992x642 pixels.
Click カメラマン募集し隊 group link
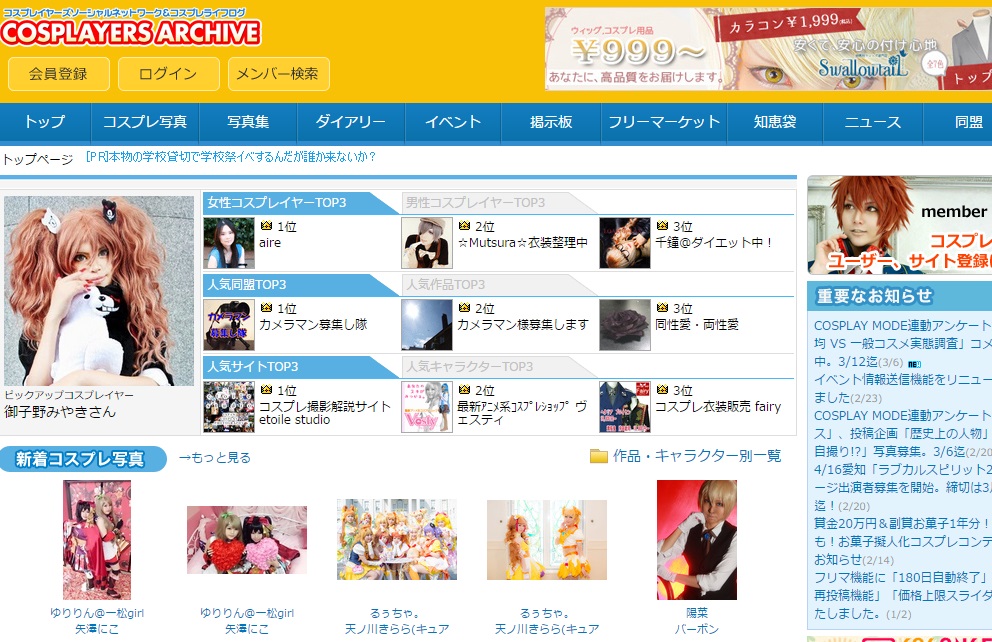[313, 324]
